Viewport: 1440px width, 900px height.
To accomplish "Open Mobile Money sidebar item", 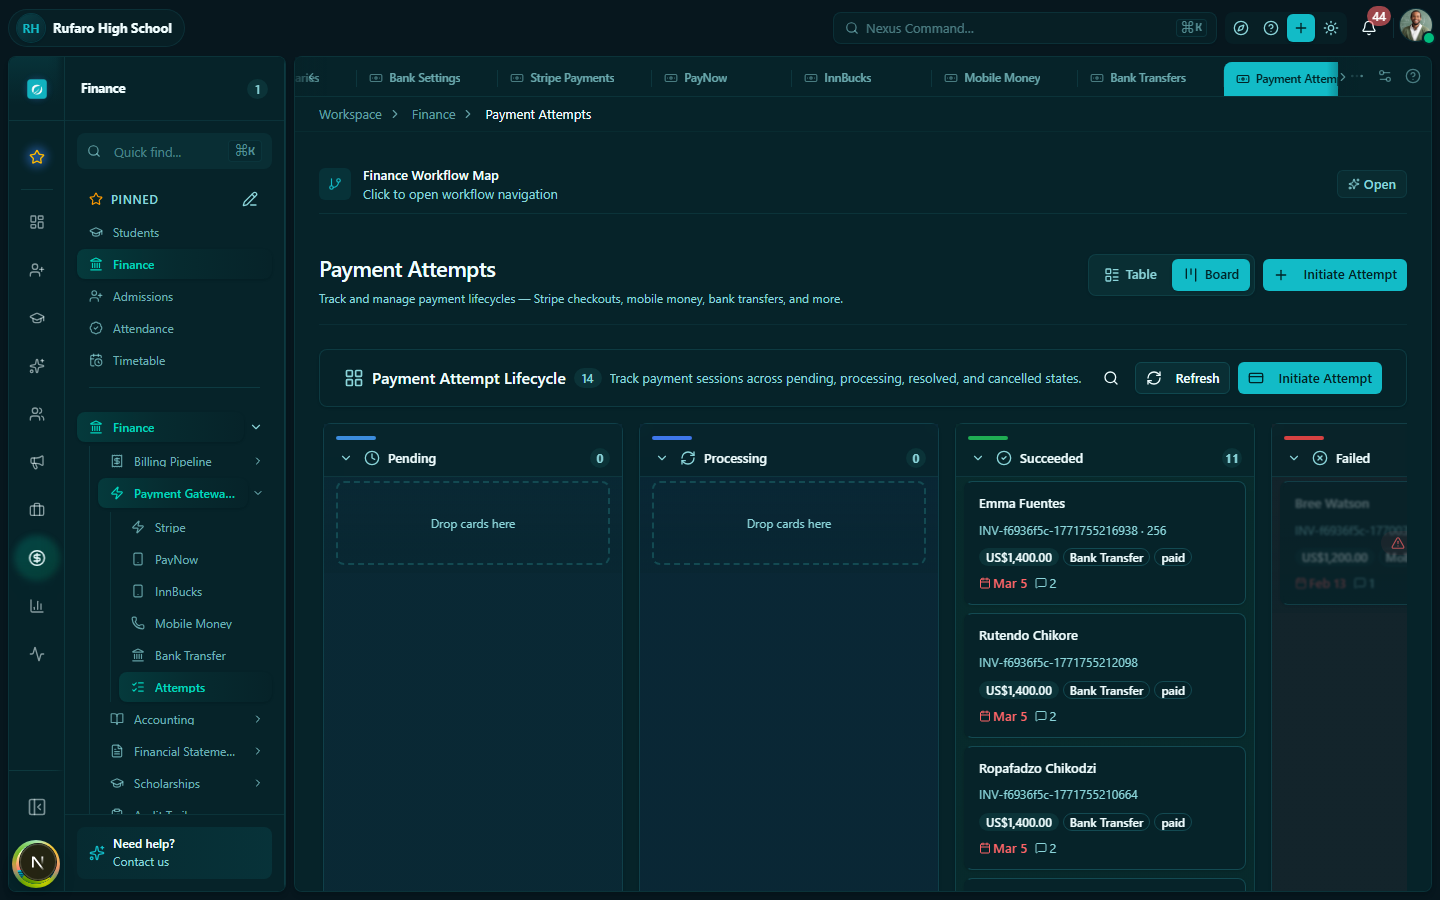I will 195,624.
